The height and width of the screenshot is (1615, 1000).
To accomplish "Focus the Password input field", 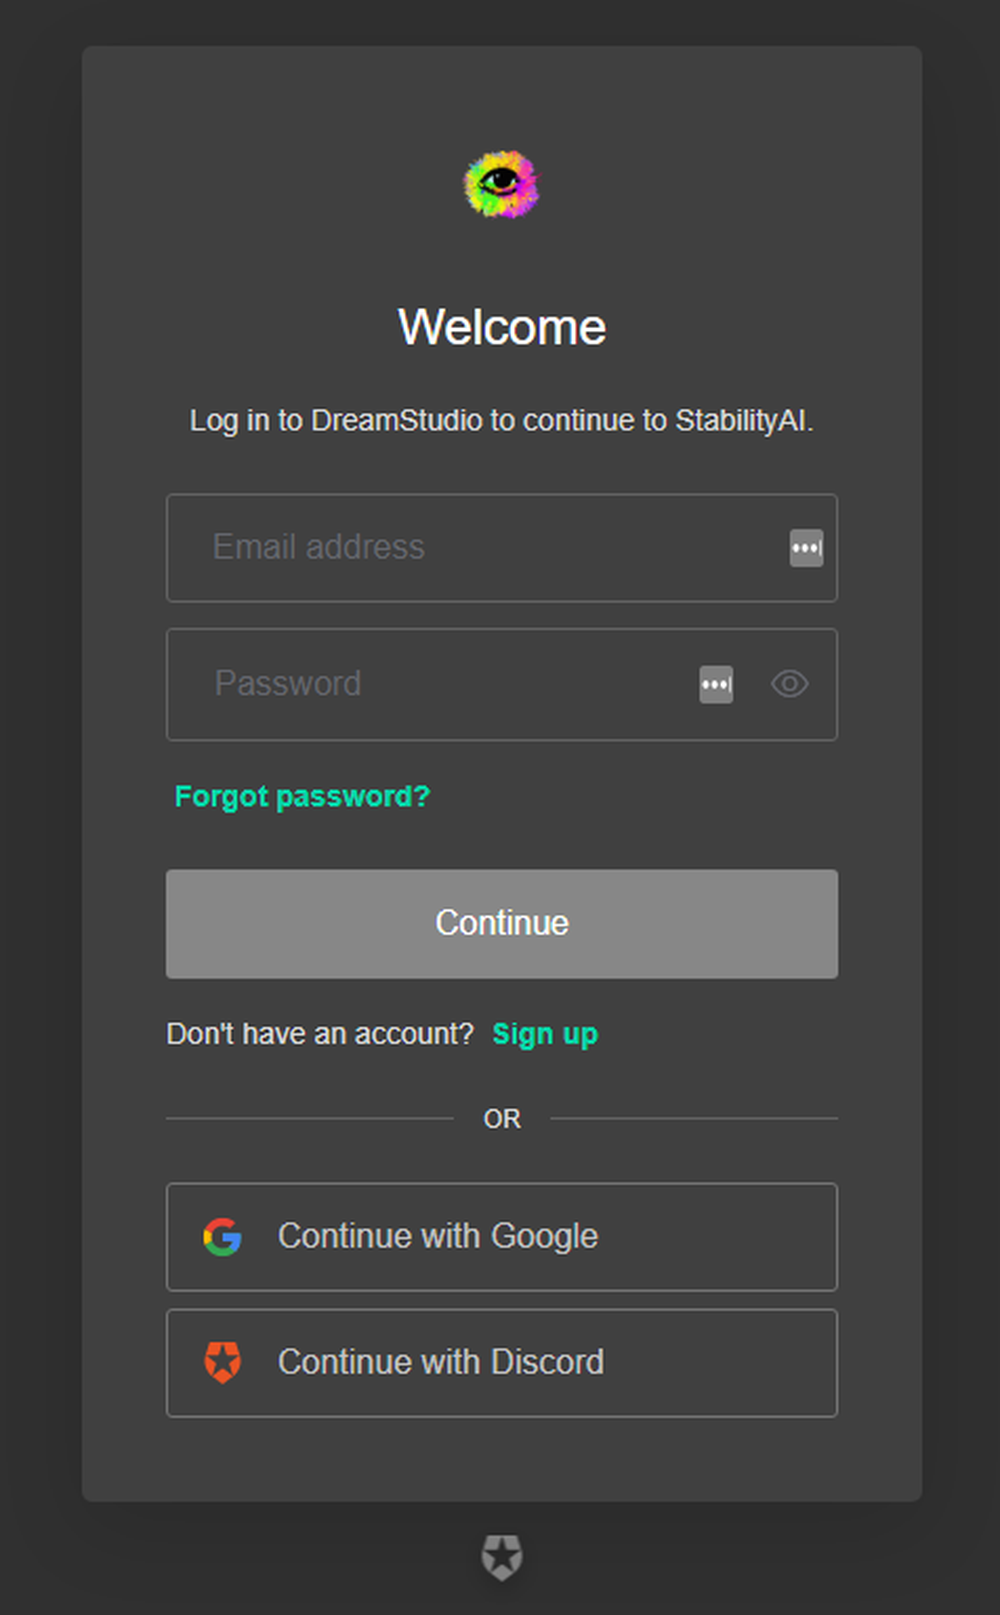I will [x=440, y=685].
